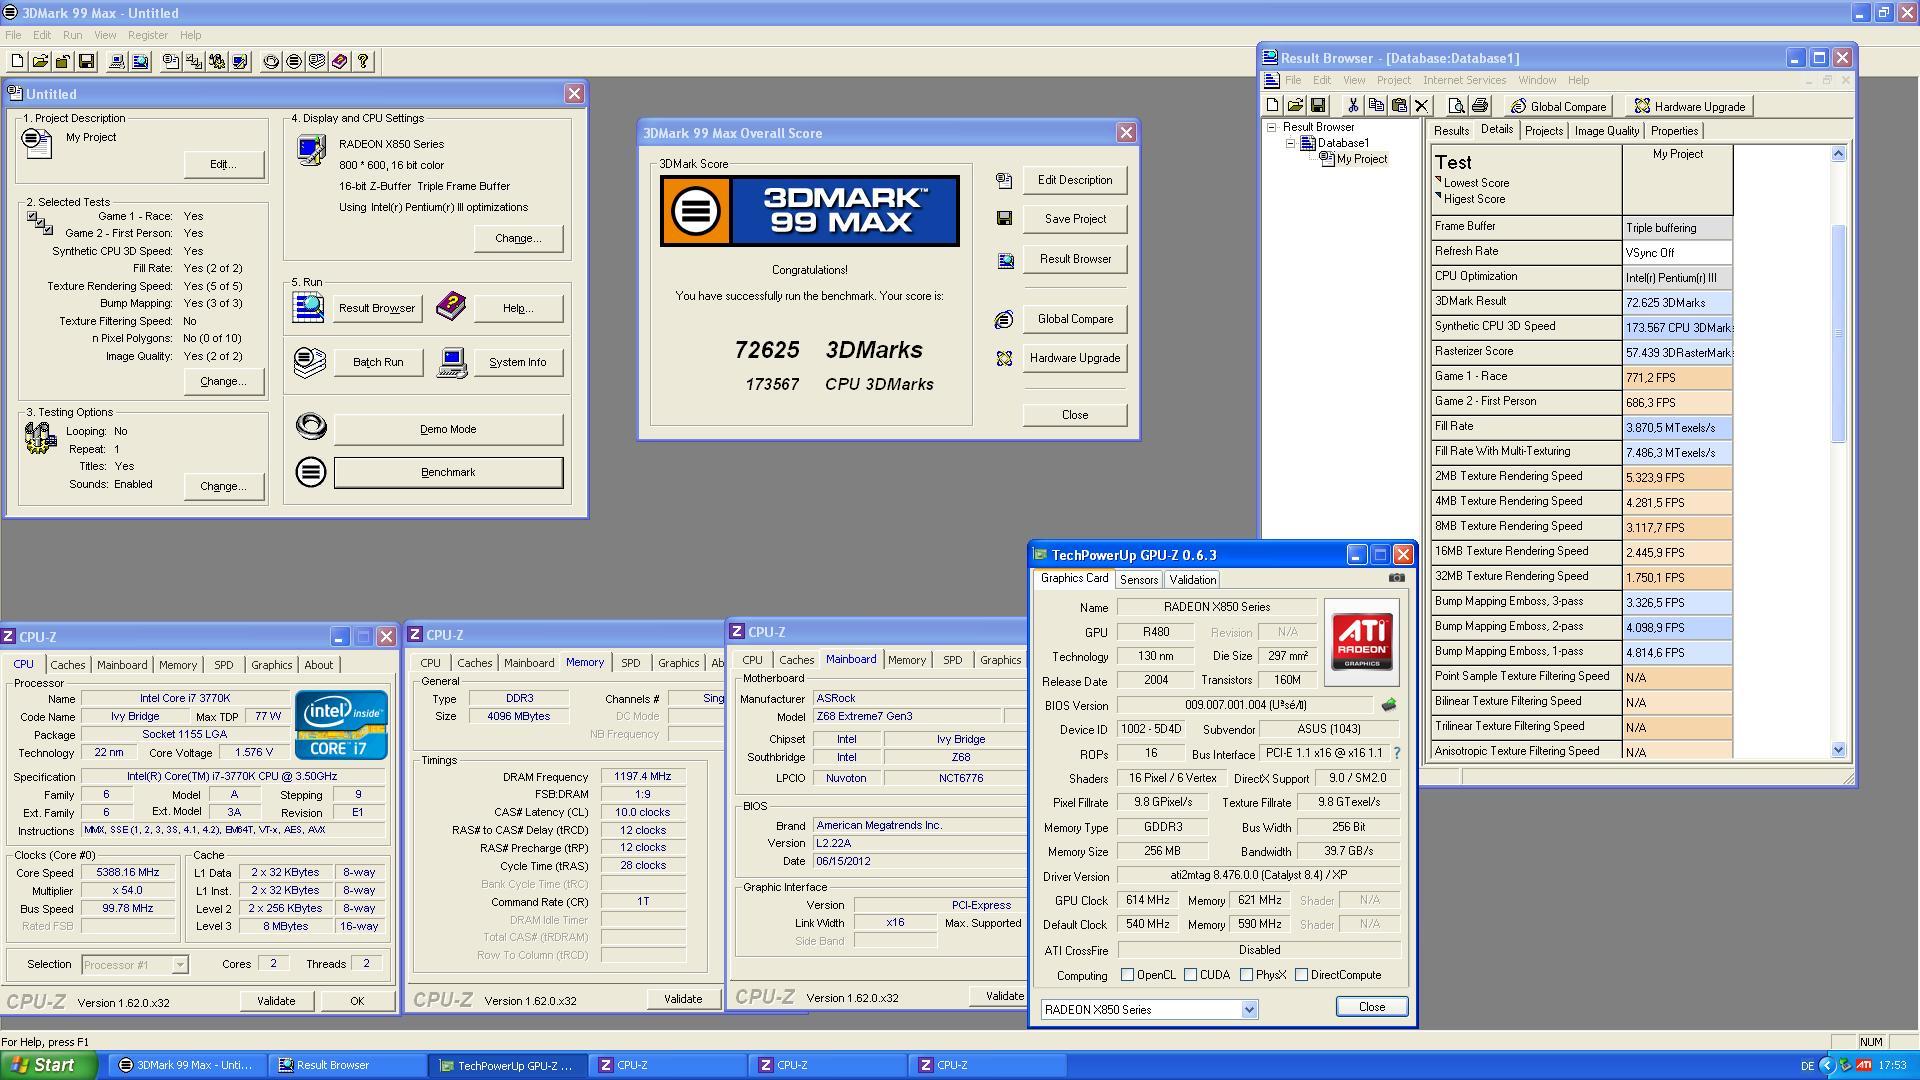Click the Batch Run stacked pages icon

(310, 362)
